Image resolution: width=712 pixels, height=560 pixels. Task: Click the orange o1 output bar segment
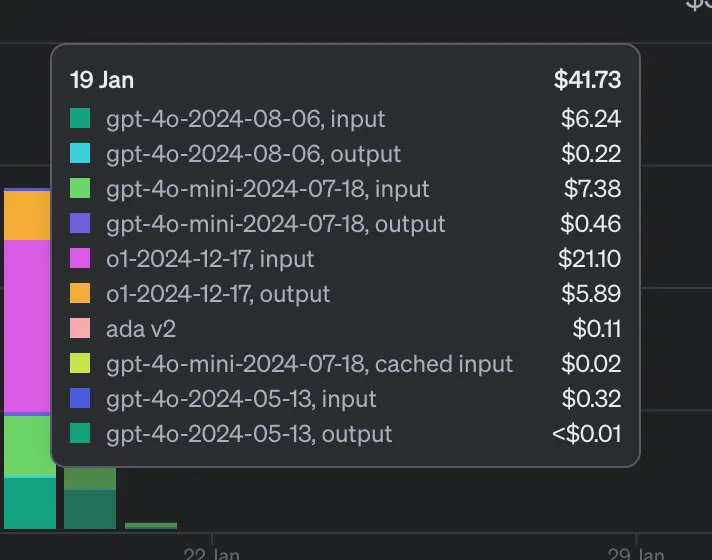click(26, 215)
